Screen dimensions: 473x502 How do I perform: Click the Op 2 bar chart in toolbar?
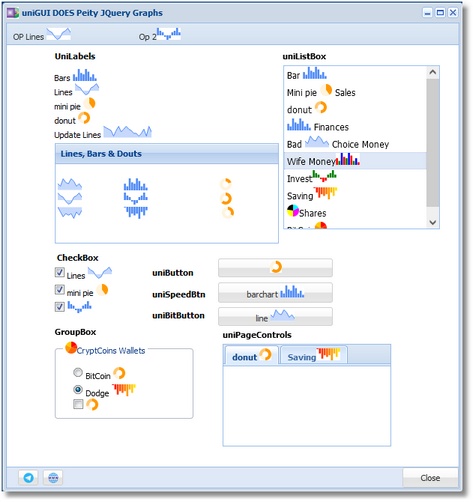click(x=169, y=34)
